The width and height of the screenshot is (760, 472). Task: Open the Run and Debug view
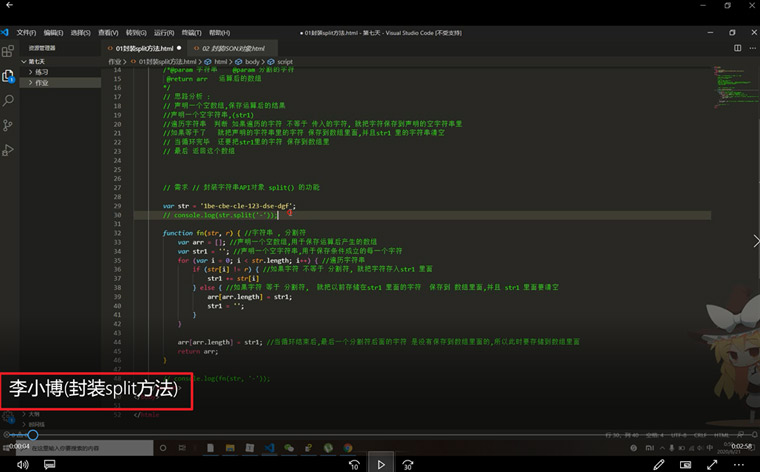click(x=8, y=150)
